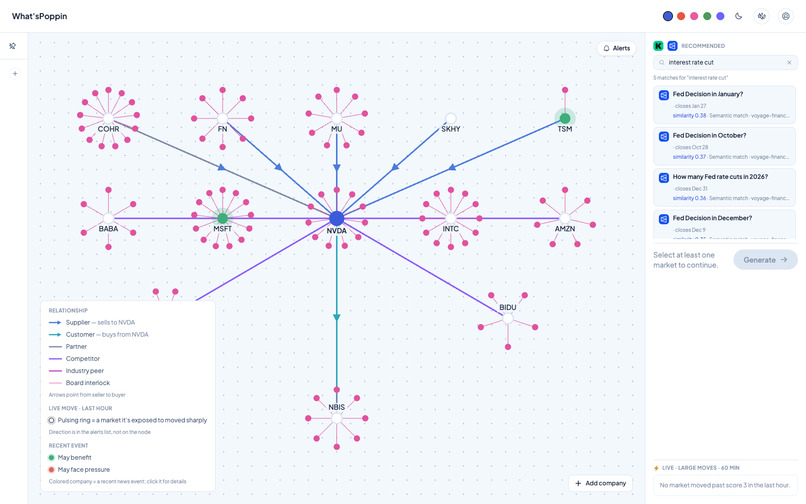
Task: Select the AMZN company node
Action: coord(565,219)
